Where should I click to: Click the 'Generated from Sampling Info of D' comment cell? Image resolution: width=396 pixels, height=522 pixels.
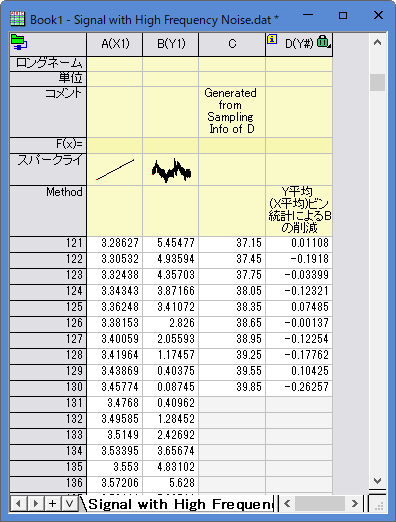click(232, 112)
